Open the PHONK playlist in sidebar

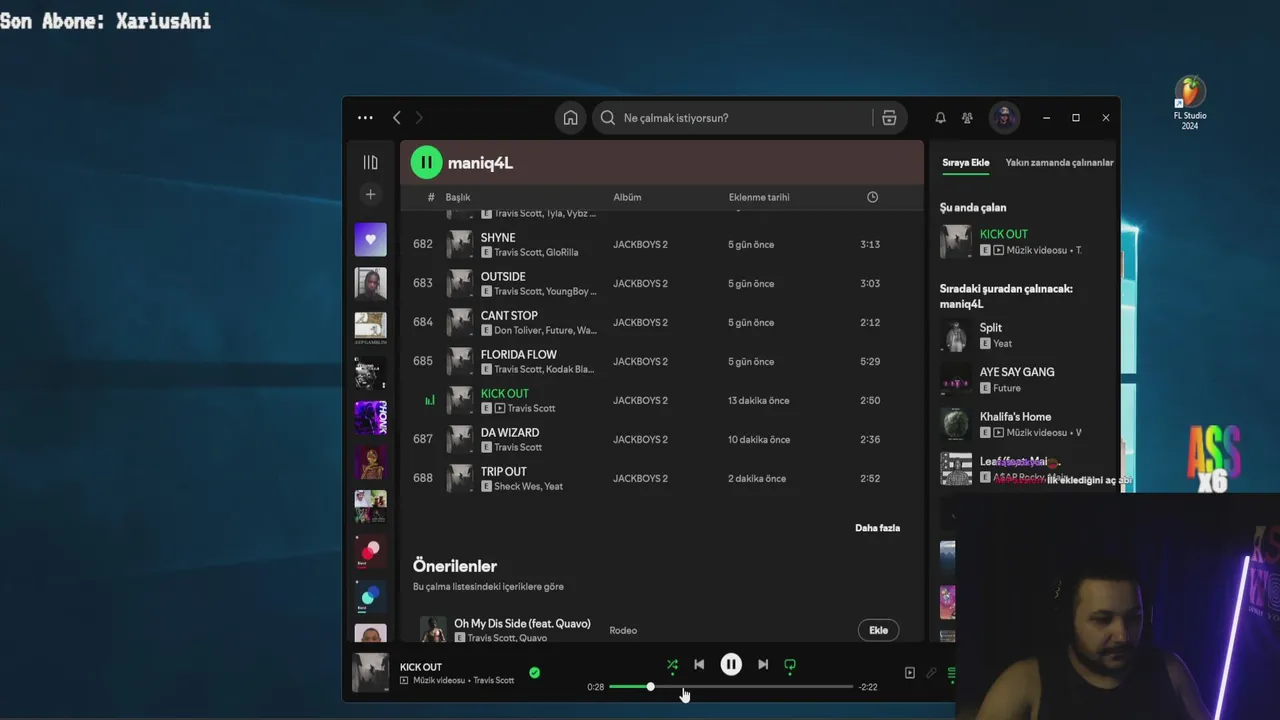click(x=370, y=418)
